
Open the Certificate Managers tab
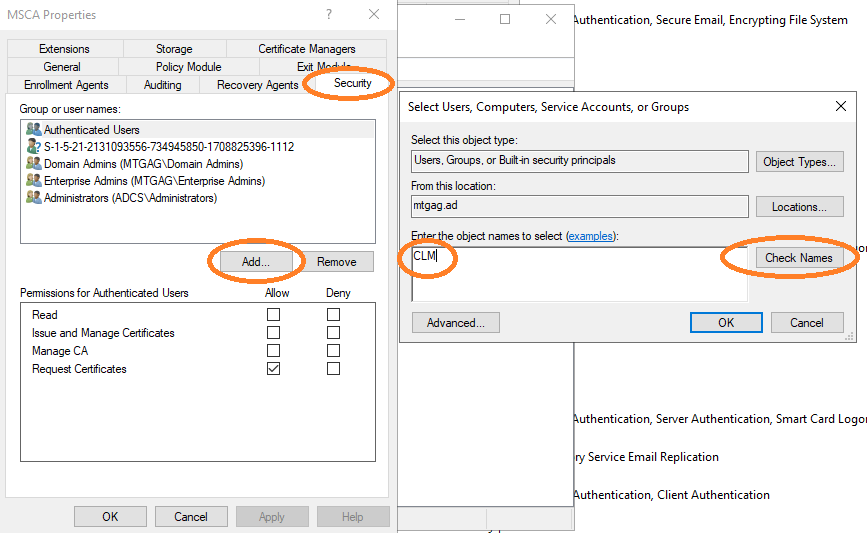pyautogui.click(x=306, y=49)
